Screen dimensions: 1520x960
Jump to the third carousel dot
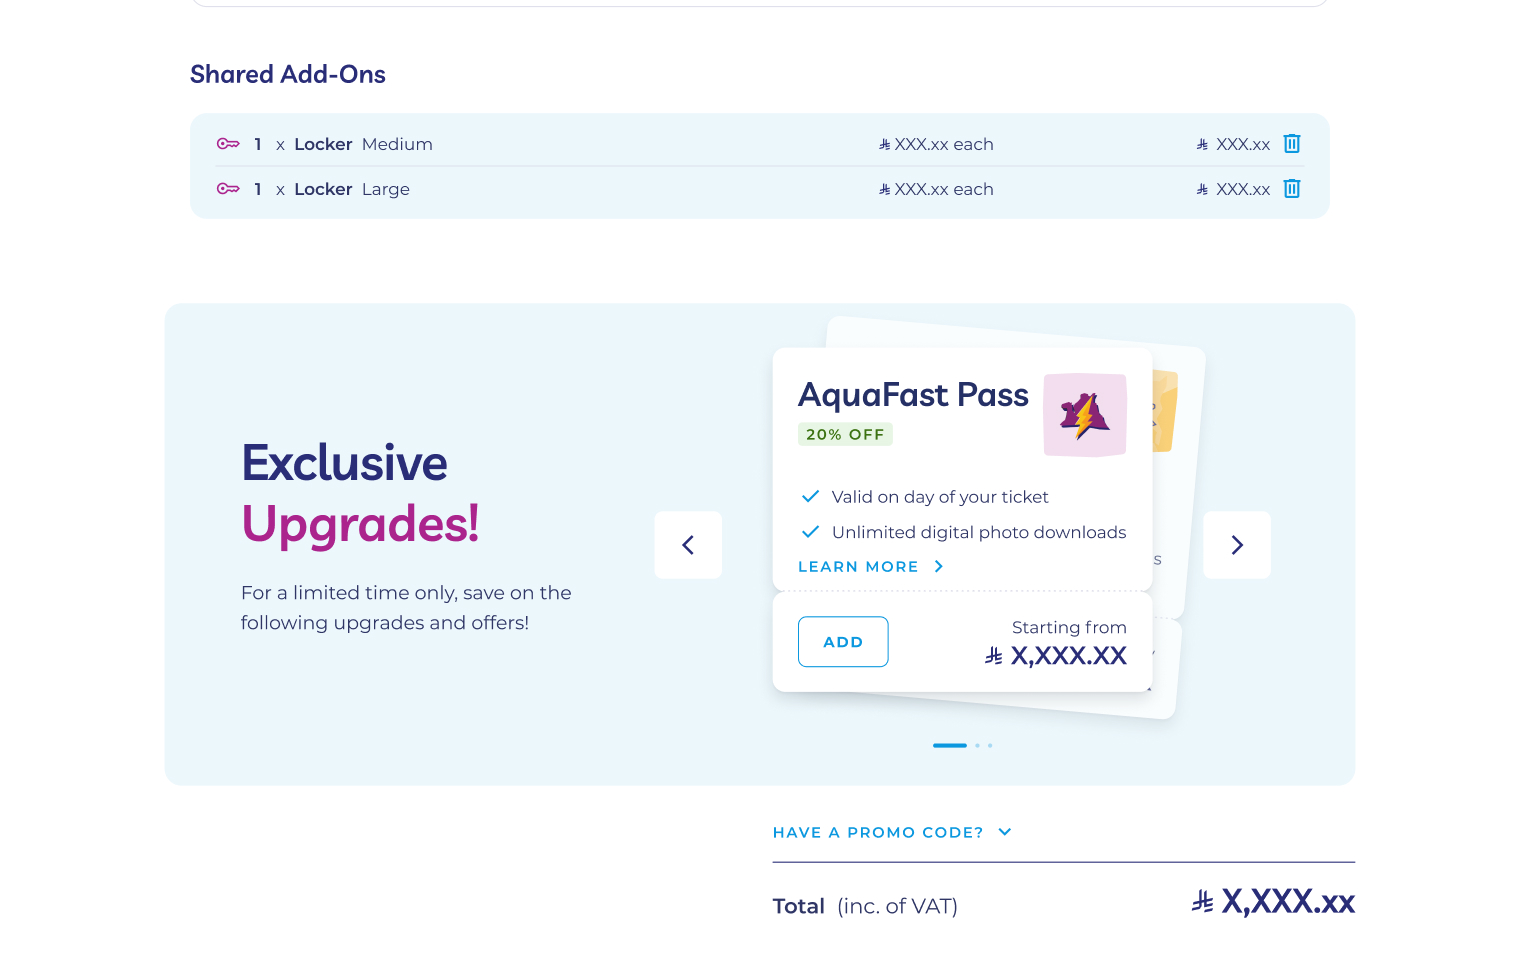990,746
